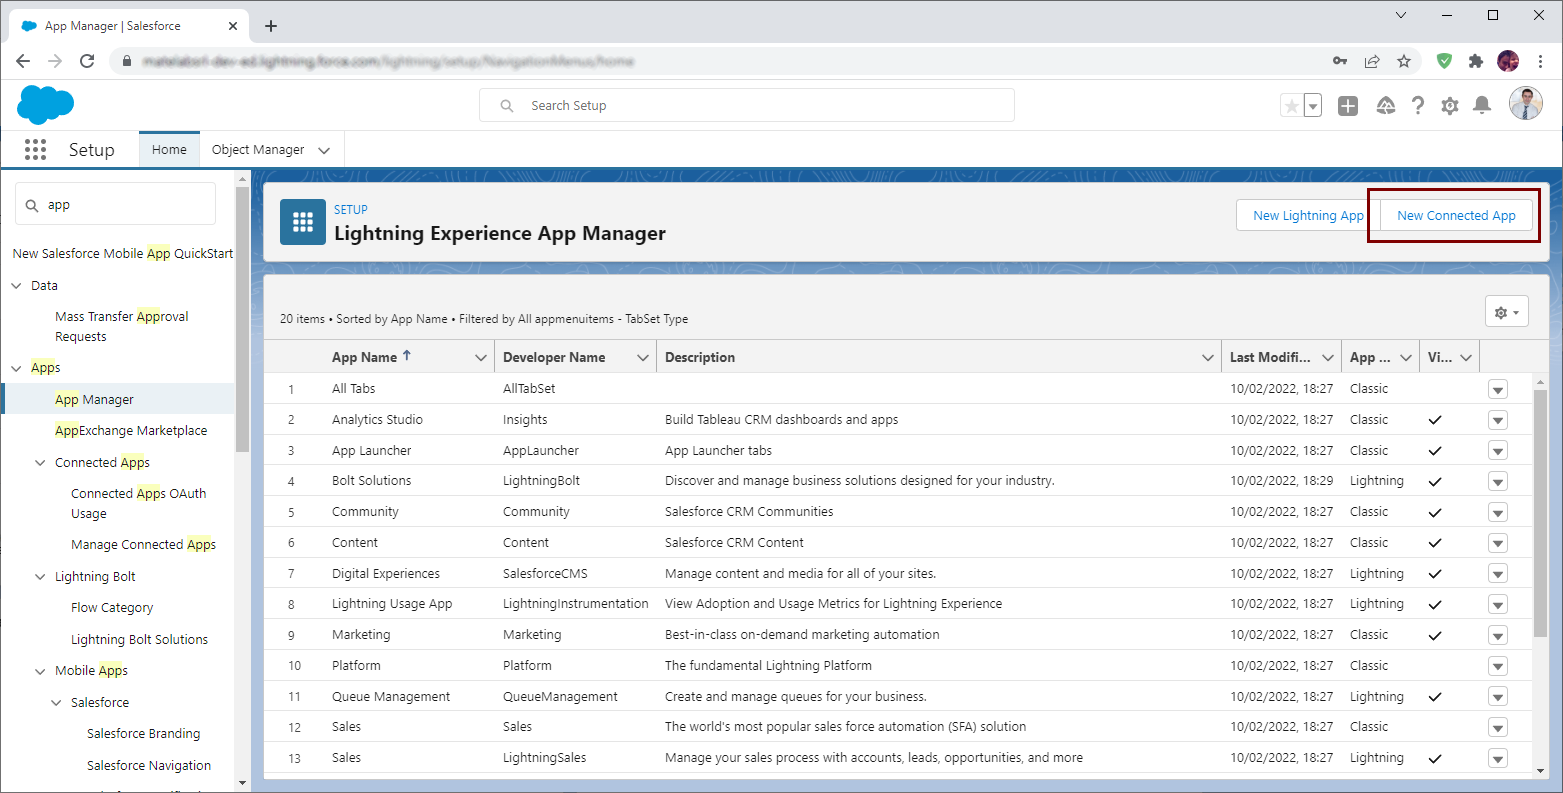Select the Lightning Usage App name cell
1563x793 pixels.
[392, 604]
